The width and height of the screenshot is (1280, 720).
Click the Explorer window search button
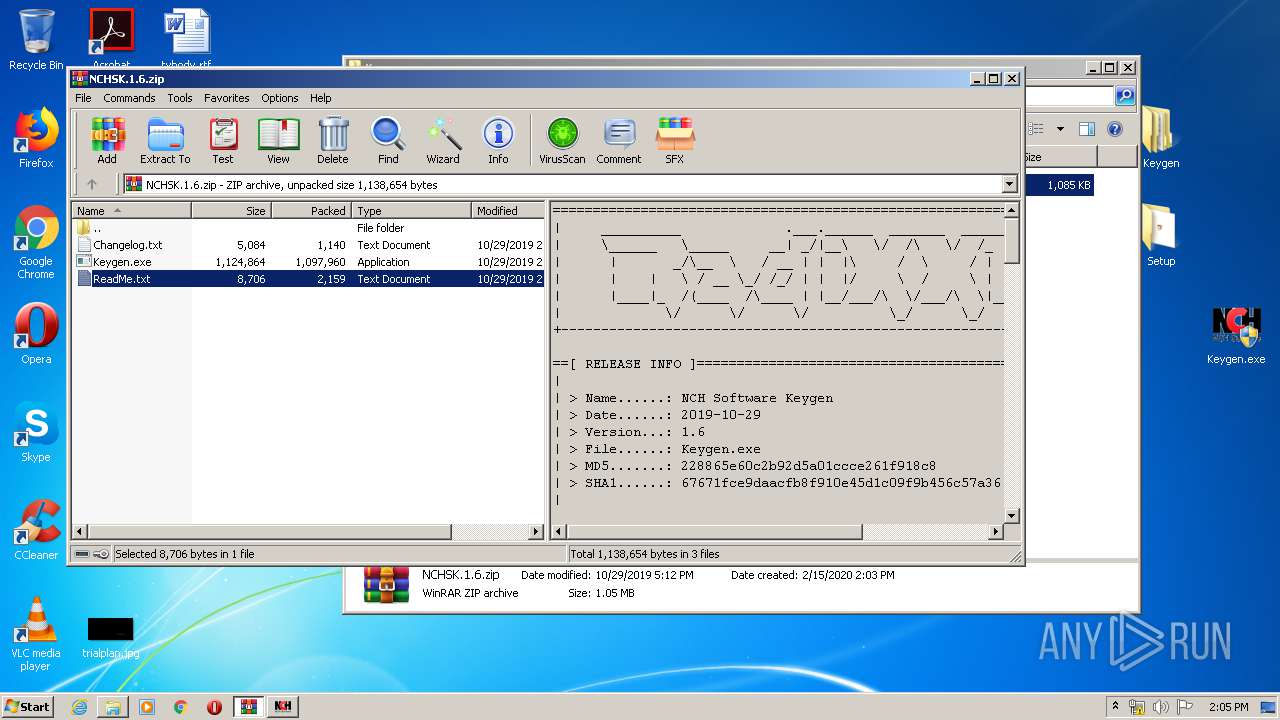(1125, 96)
